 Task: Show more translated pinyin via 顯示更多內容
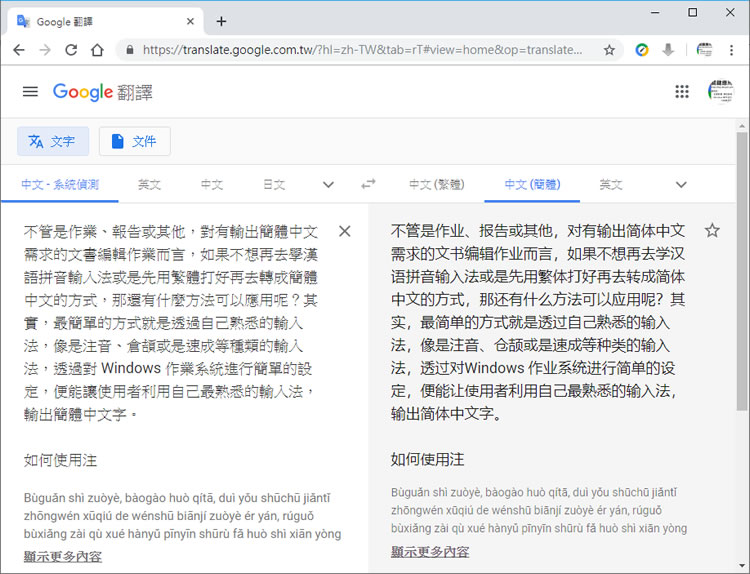[x=430, y=552]
